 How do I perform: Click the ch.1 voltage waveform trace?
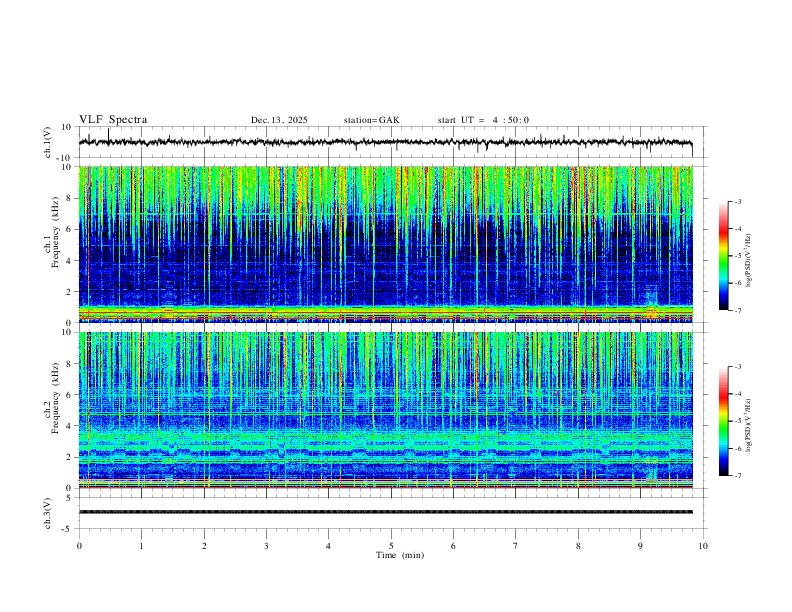[x=385, y=142]
